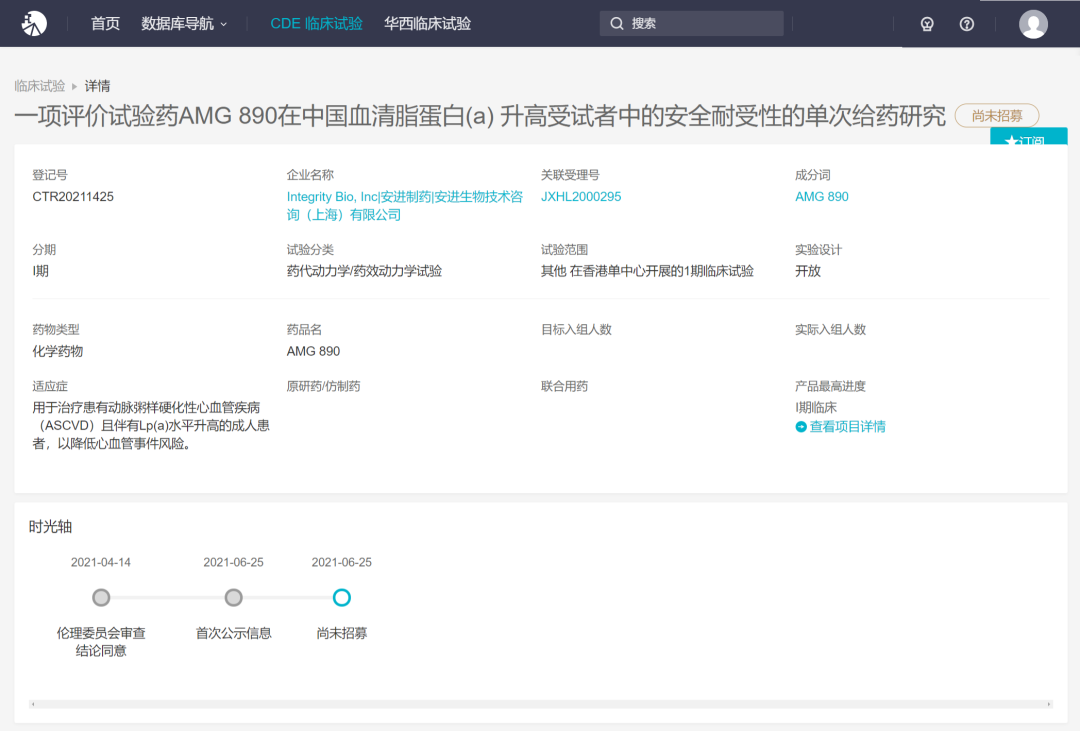Open the lightbulb tips icon
Image resolution: width=1080 pixels, height=731 pixels.
tap(927, 24)
